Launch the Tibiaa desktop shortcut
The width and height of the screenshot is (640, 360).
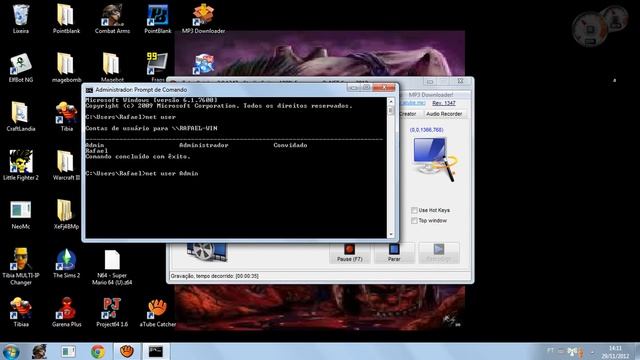pyautogui.click(x=21, y=312)
